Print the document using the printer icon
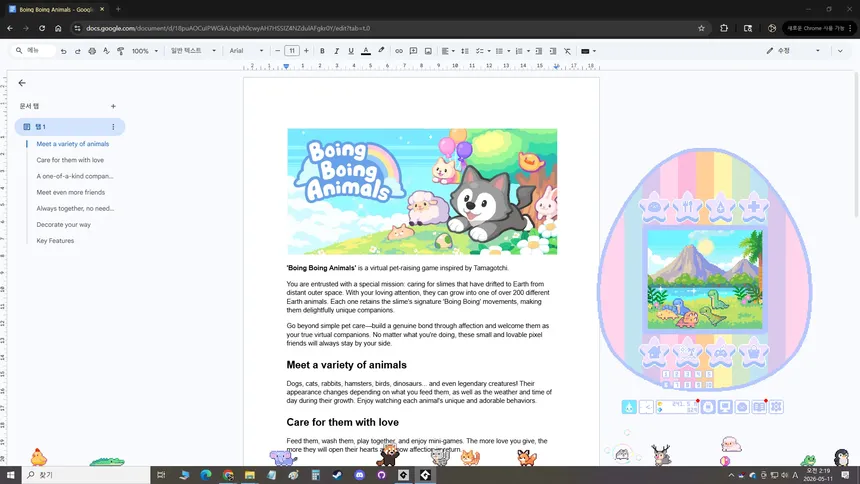Viewport: 860px width, 484px height. 92,51
